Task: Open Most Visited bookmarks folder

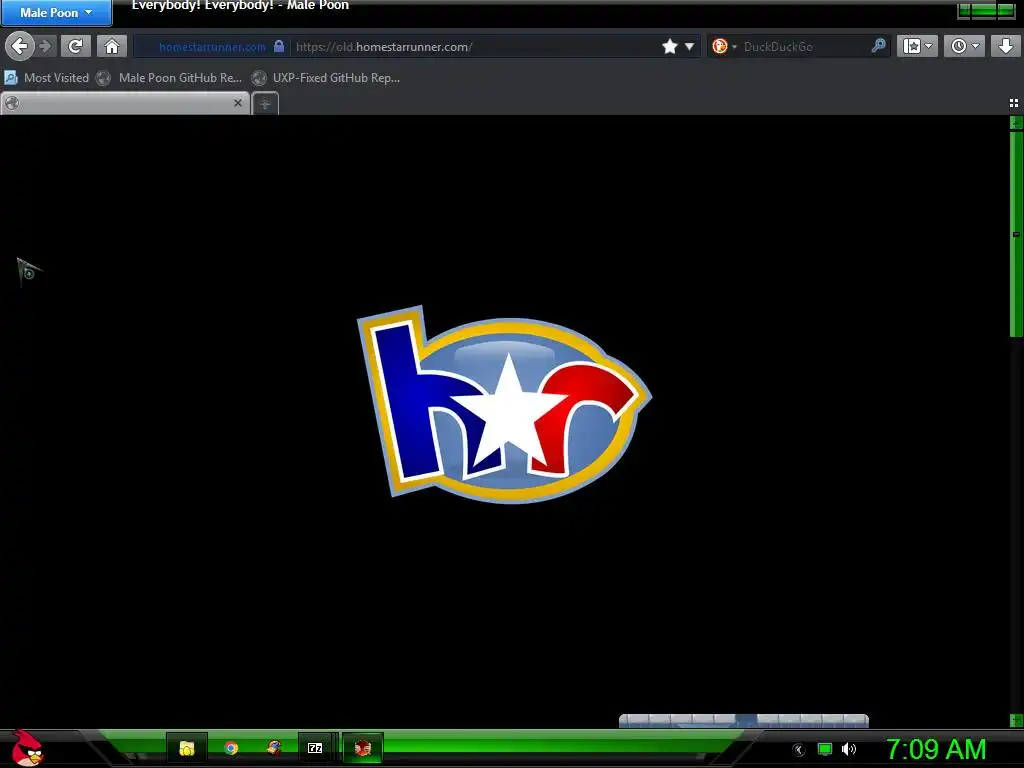Action: [x=46, y=78]
